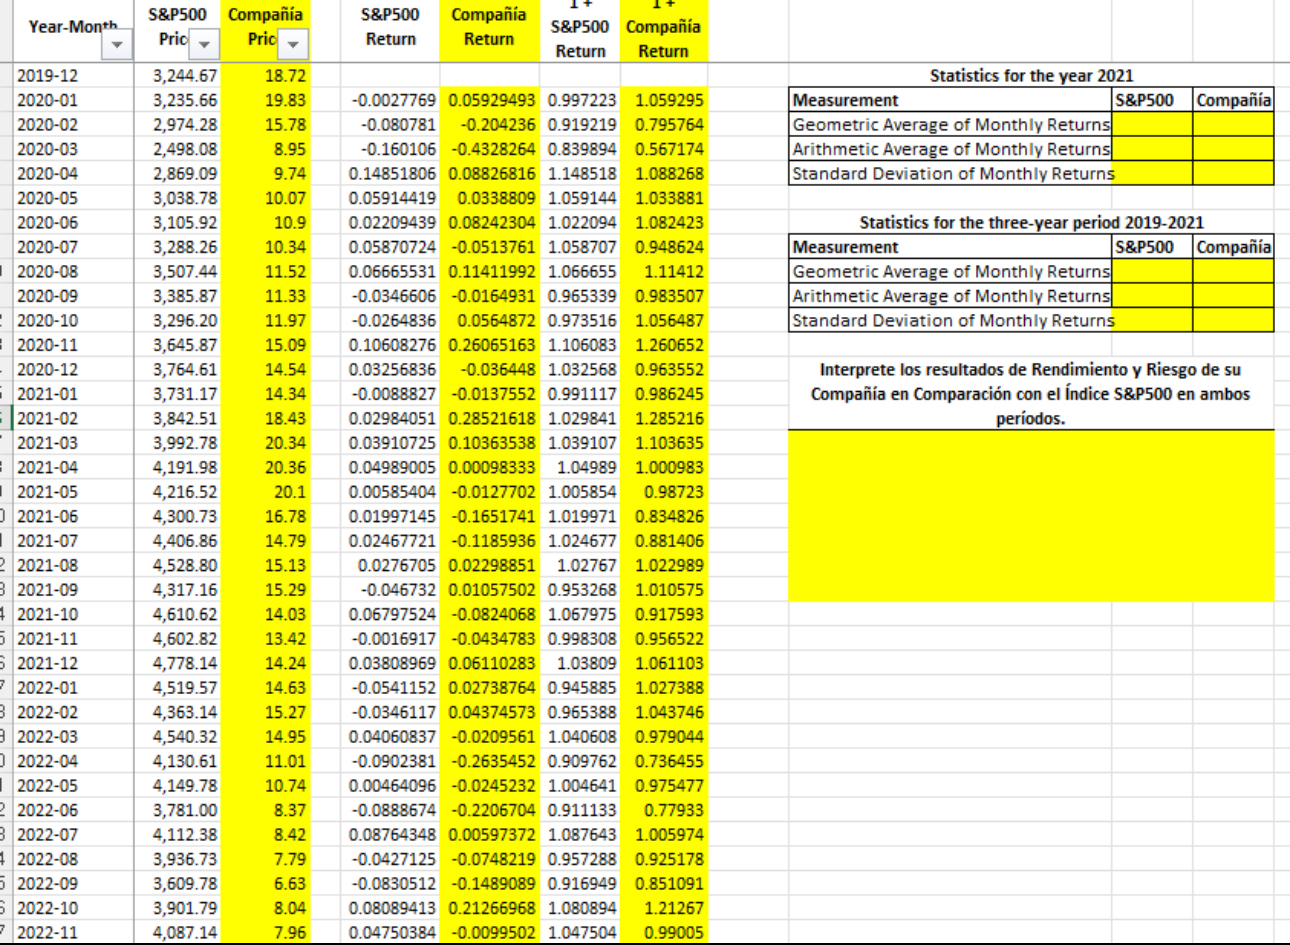Viewport: 1290px width, 945px height.
Task: Open the S&P500 Price filter dropdown
Action: pos(205,45)
